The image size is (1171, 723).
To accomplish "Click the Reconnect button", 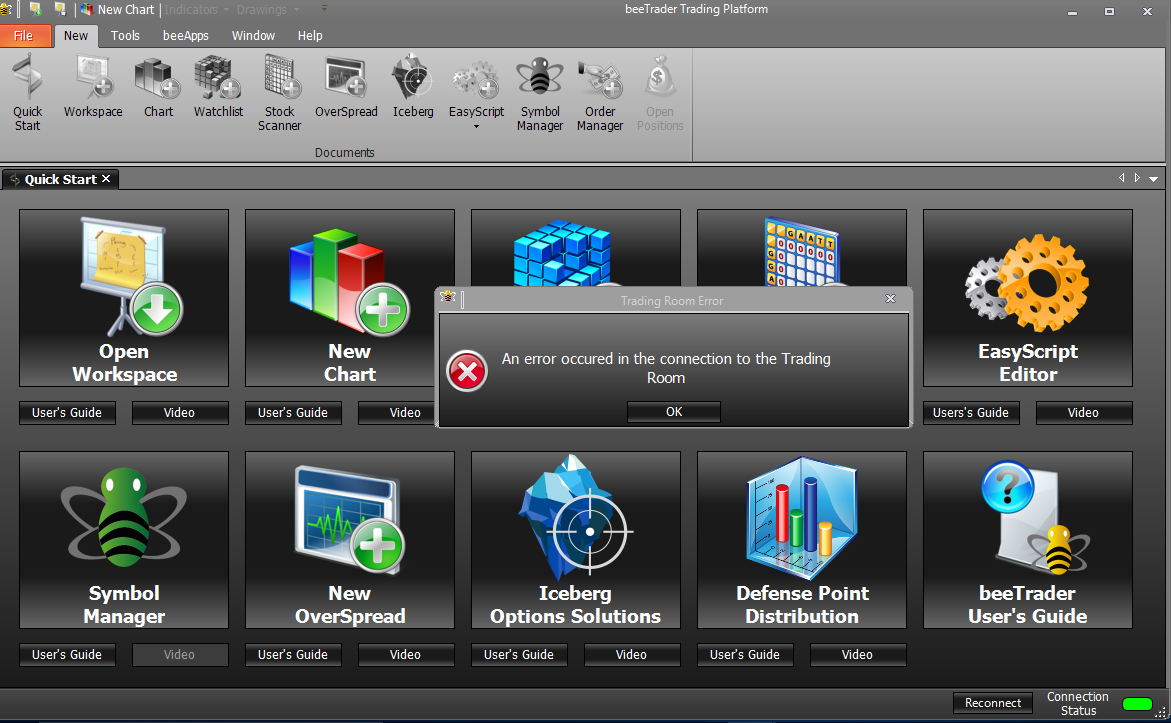I will click(993, 703).
